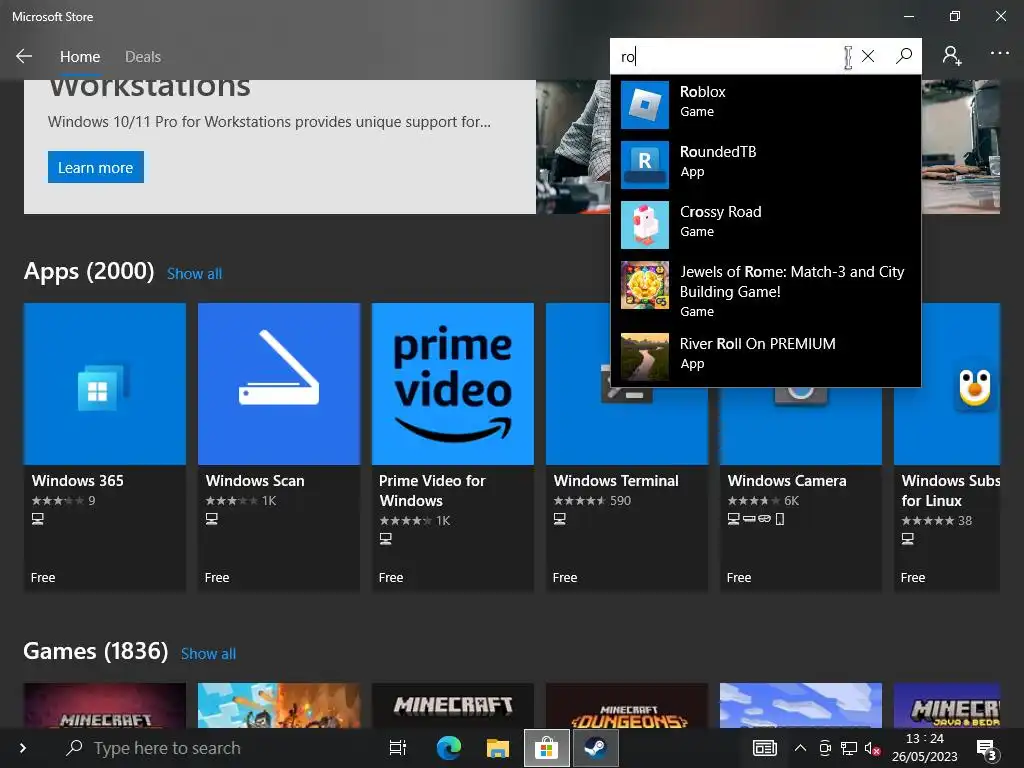This screenshot has width=1024, height=768.
Task: Show all Apps link
Action: (195, 274)
